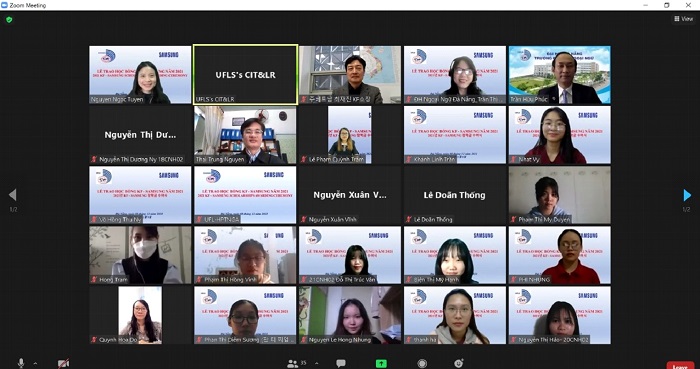700x369 pixels.
Task: Select UFLS's CIT&LR participant tile
Action: (x=245, y=75)
